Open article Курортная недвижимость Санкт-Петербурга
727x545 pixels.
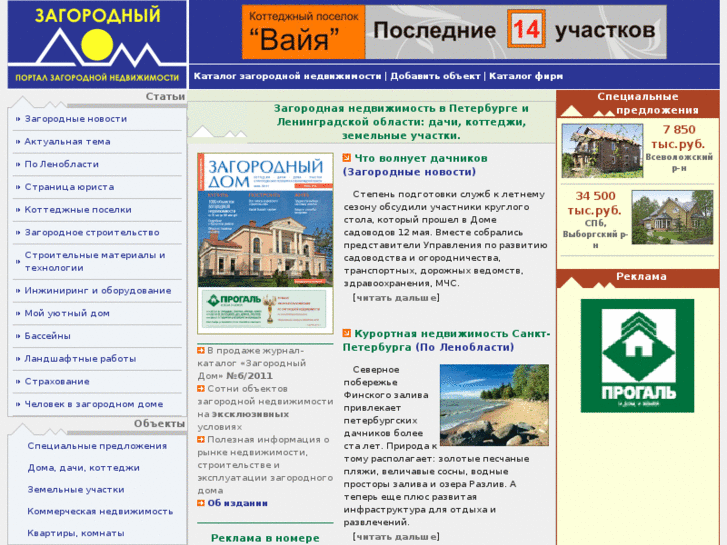(446, 340)
